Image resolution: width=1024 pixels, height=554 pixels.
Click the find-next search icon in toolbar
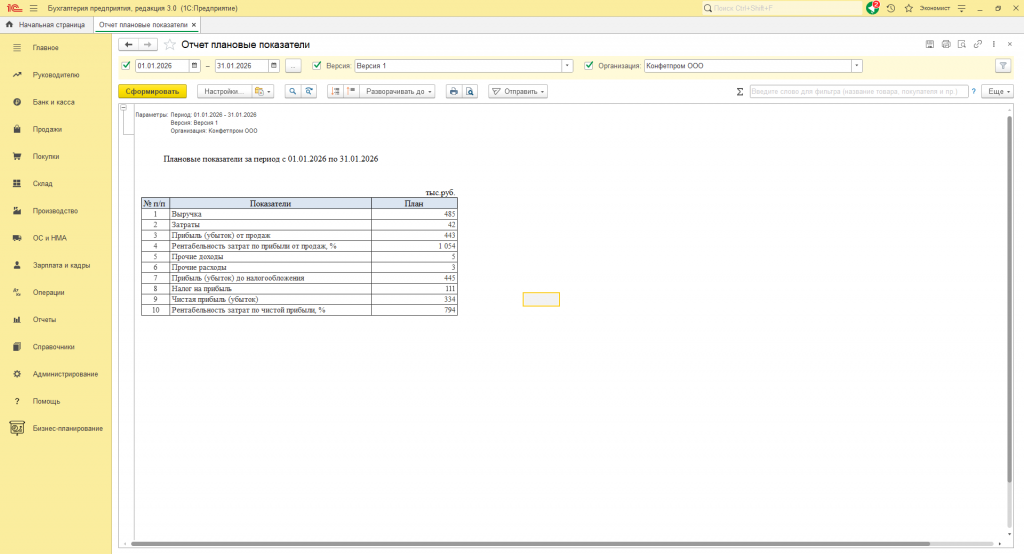point(309,91)
